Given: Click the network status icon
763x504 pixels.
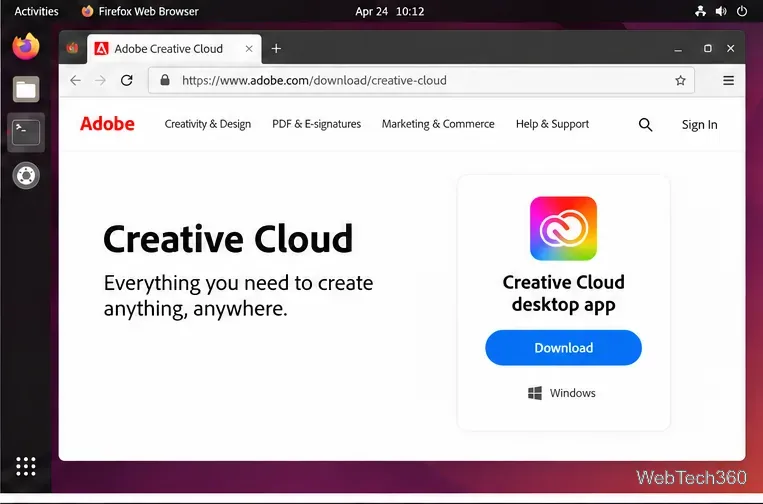Looking at the screenshot, I should 700,11.
